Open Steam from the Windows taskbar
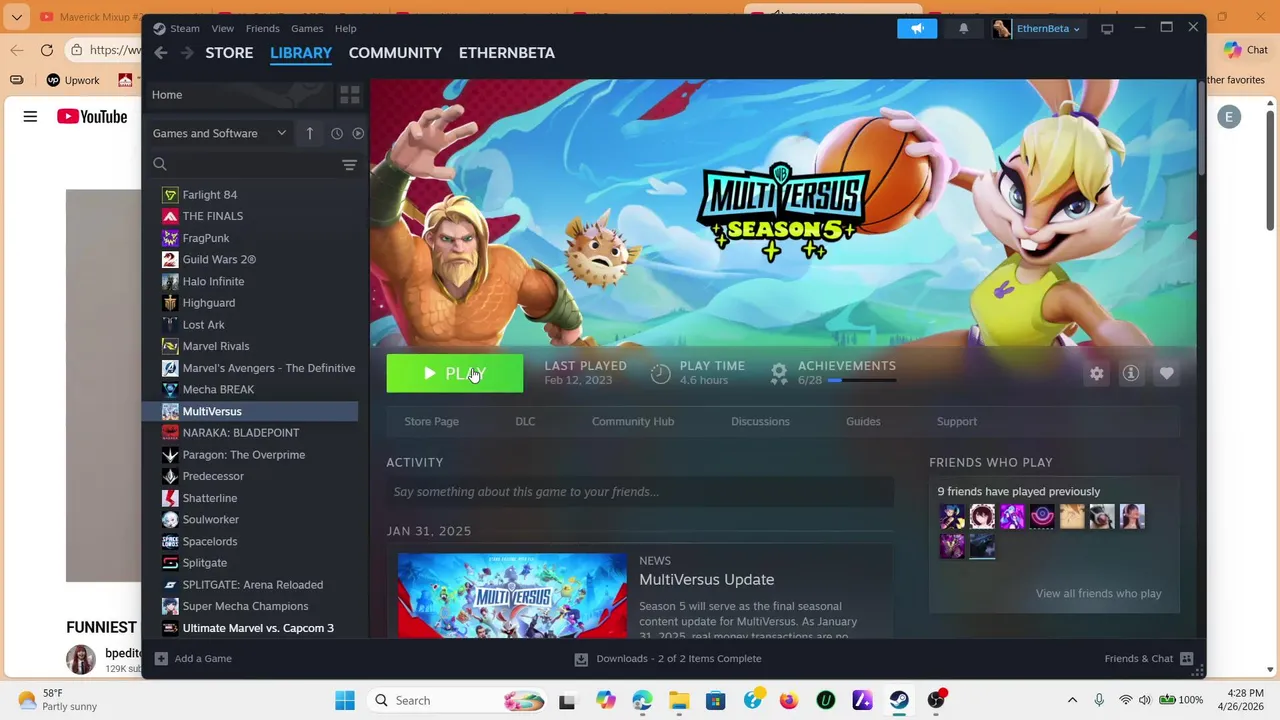1280x720 pixels. coord(899,700)
